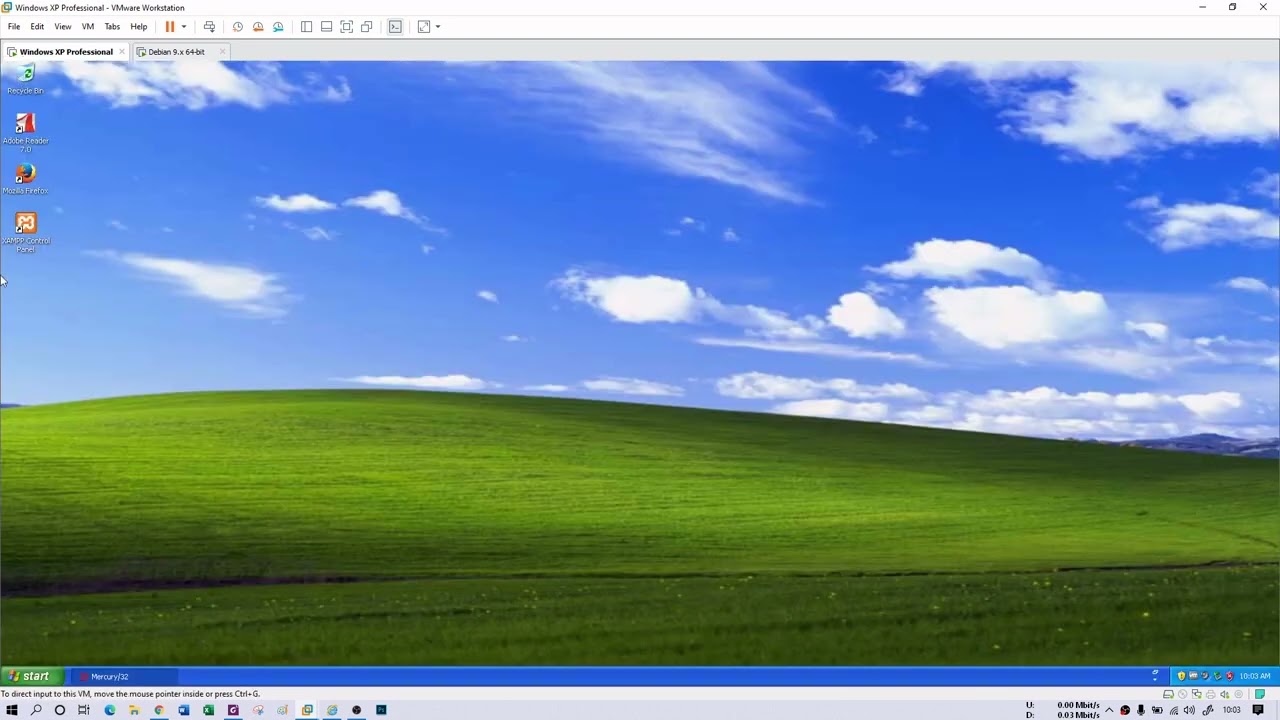Click the Mercury/32 taskbar button

point(126,676)
